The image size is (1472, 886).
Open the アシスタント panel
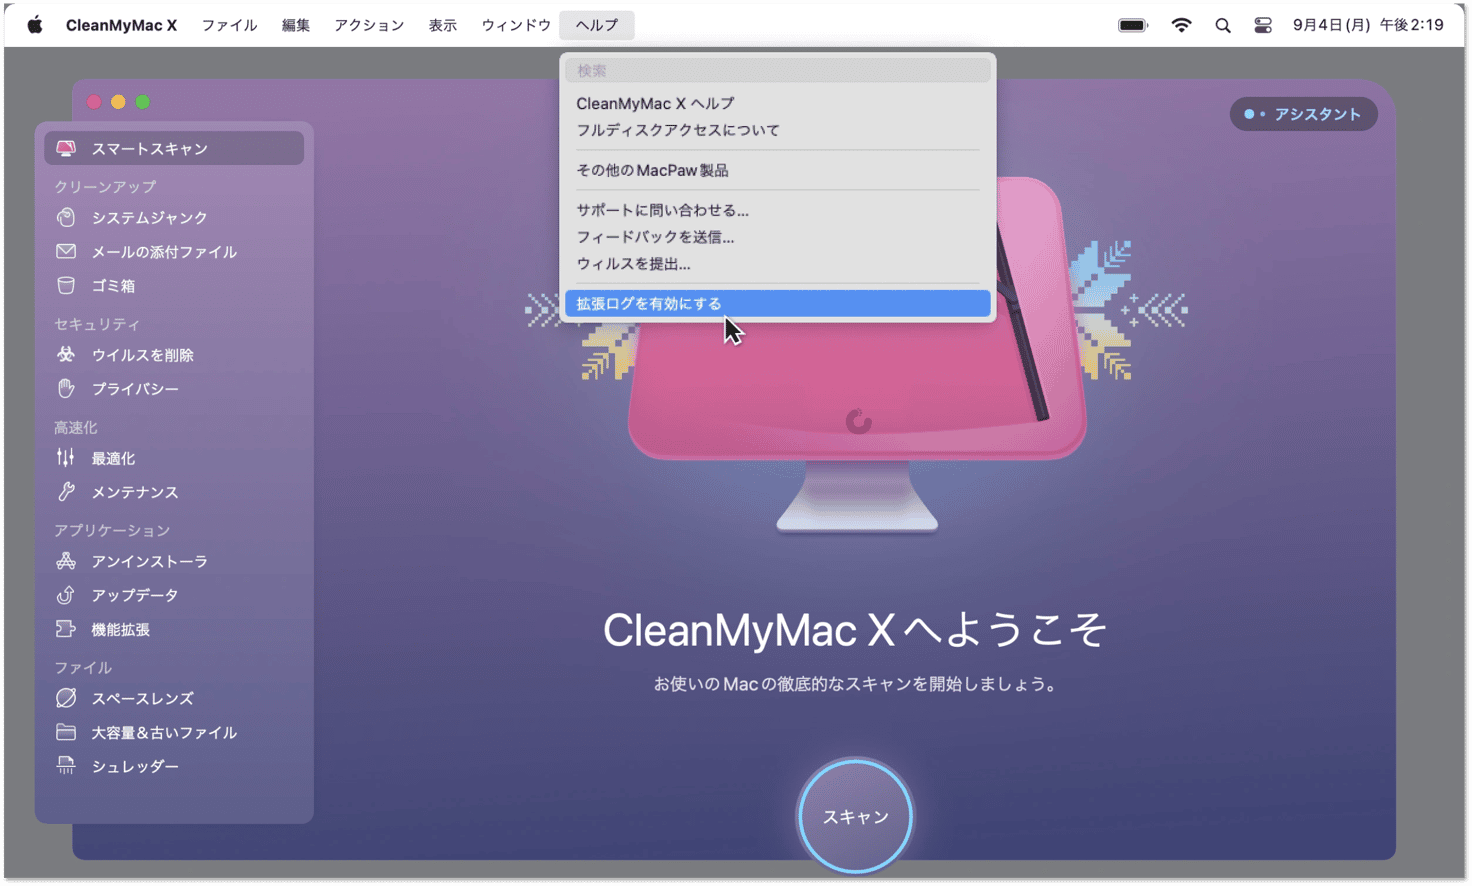[x=1303, y=114]
